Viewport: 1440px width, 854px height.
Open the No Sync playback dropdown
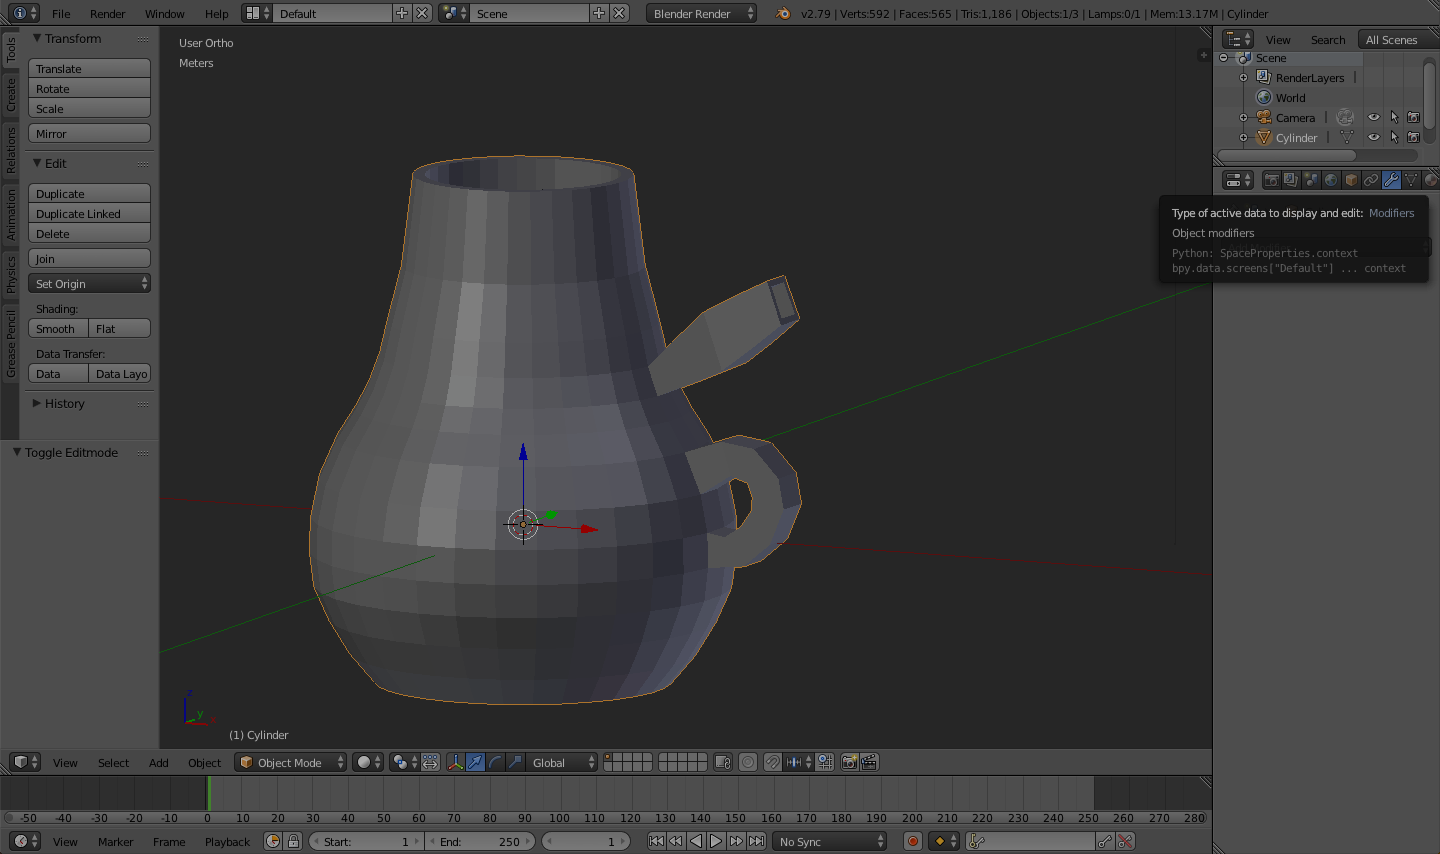point(830,841)
